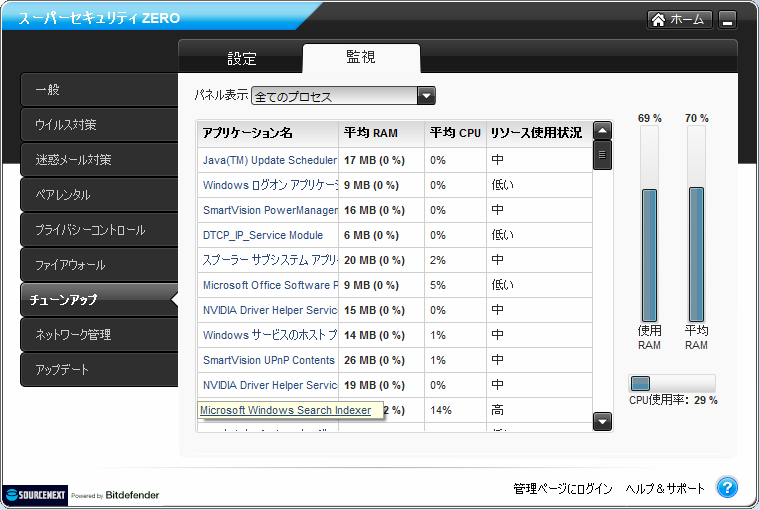The width and height of the screenshot is (760, 510).
Task: Select the 17 MB (0 %) RAM cell
Action: [381, 160]
